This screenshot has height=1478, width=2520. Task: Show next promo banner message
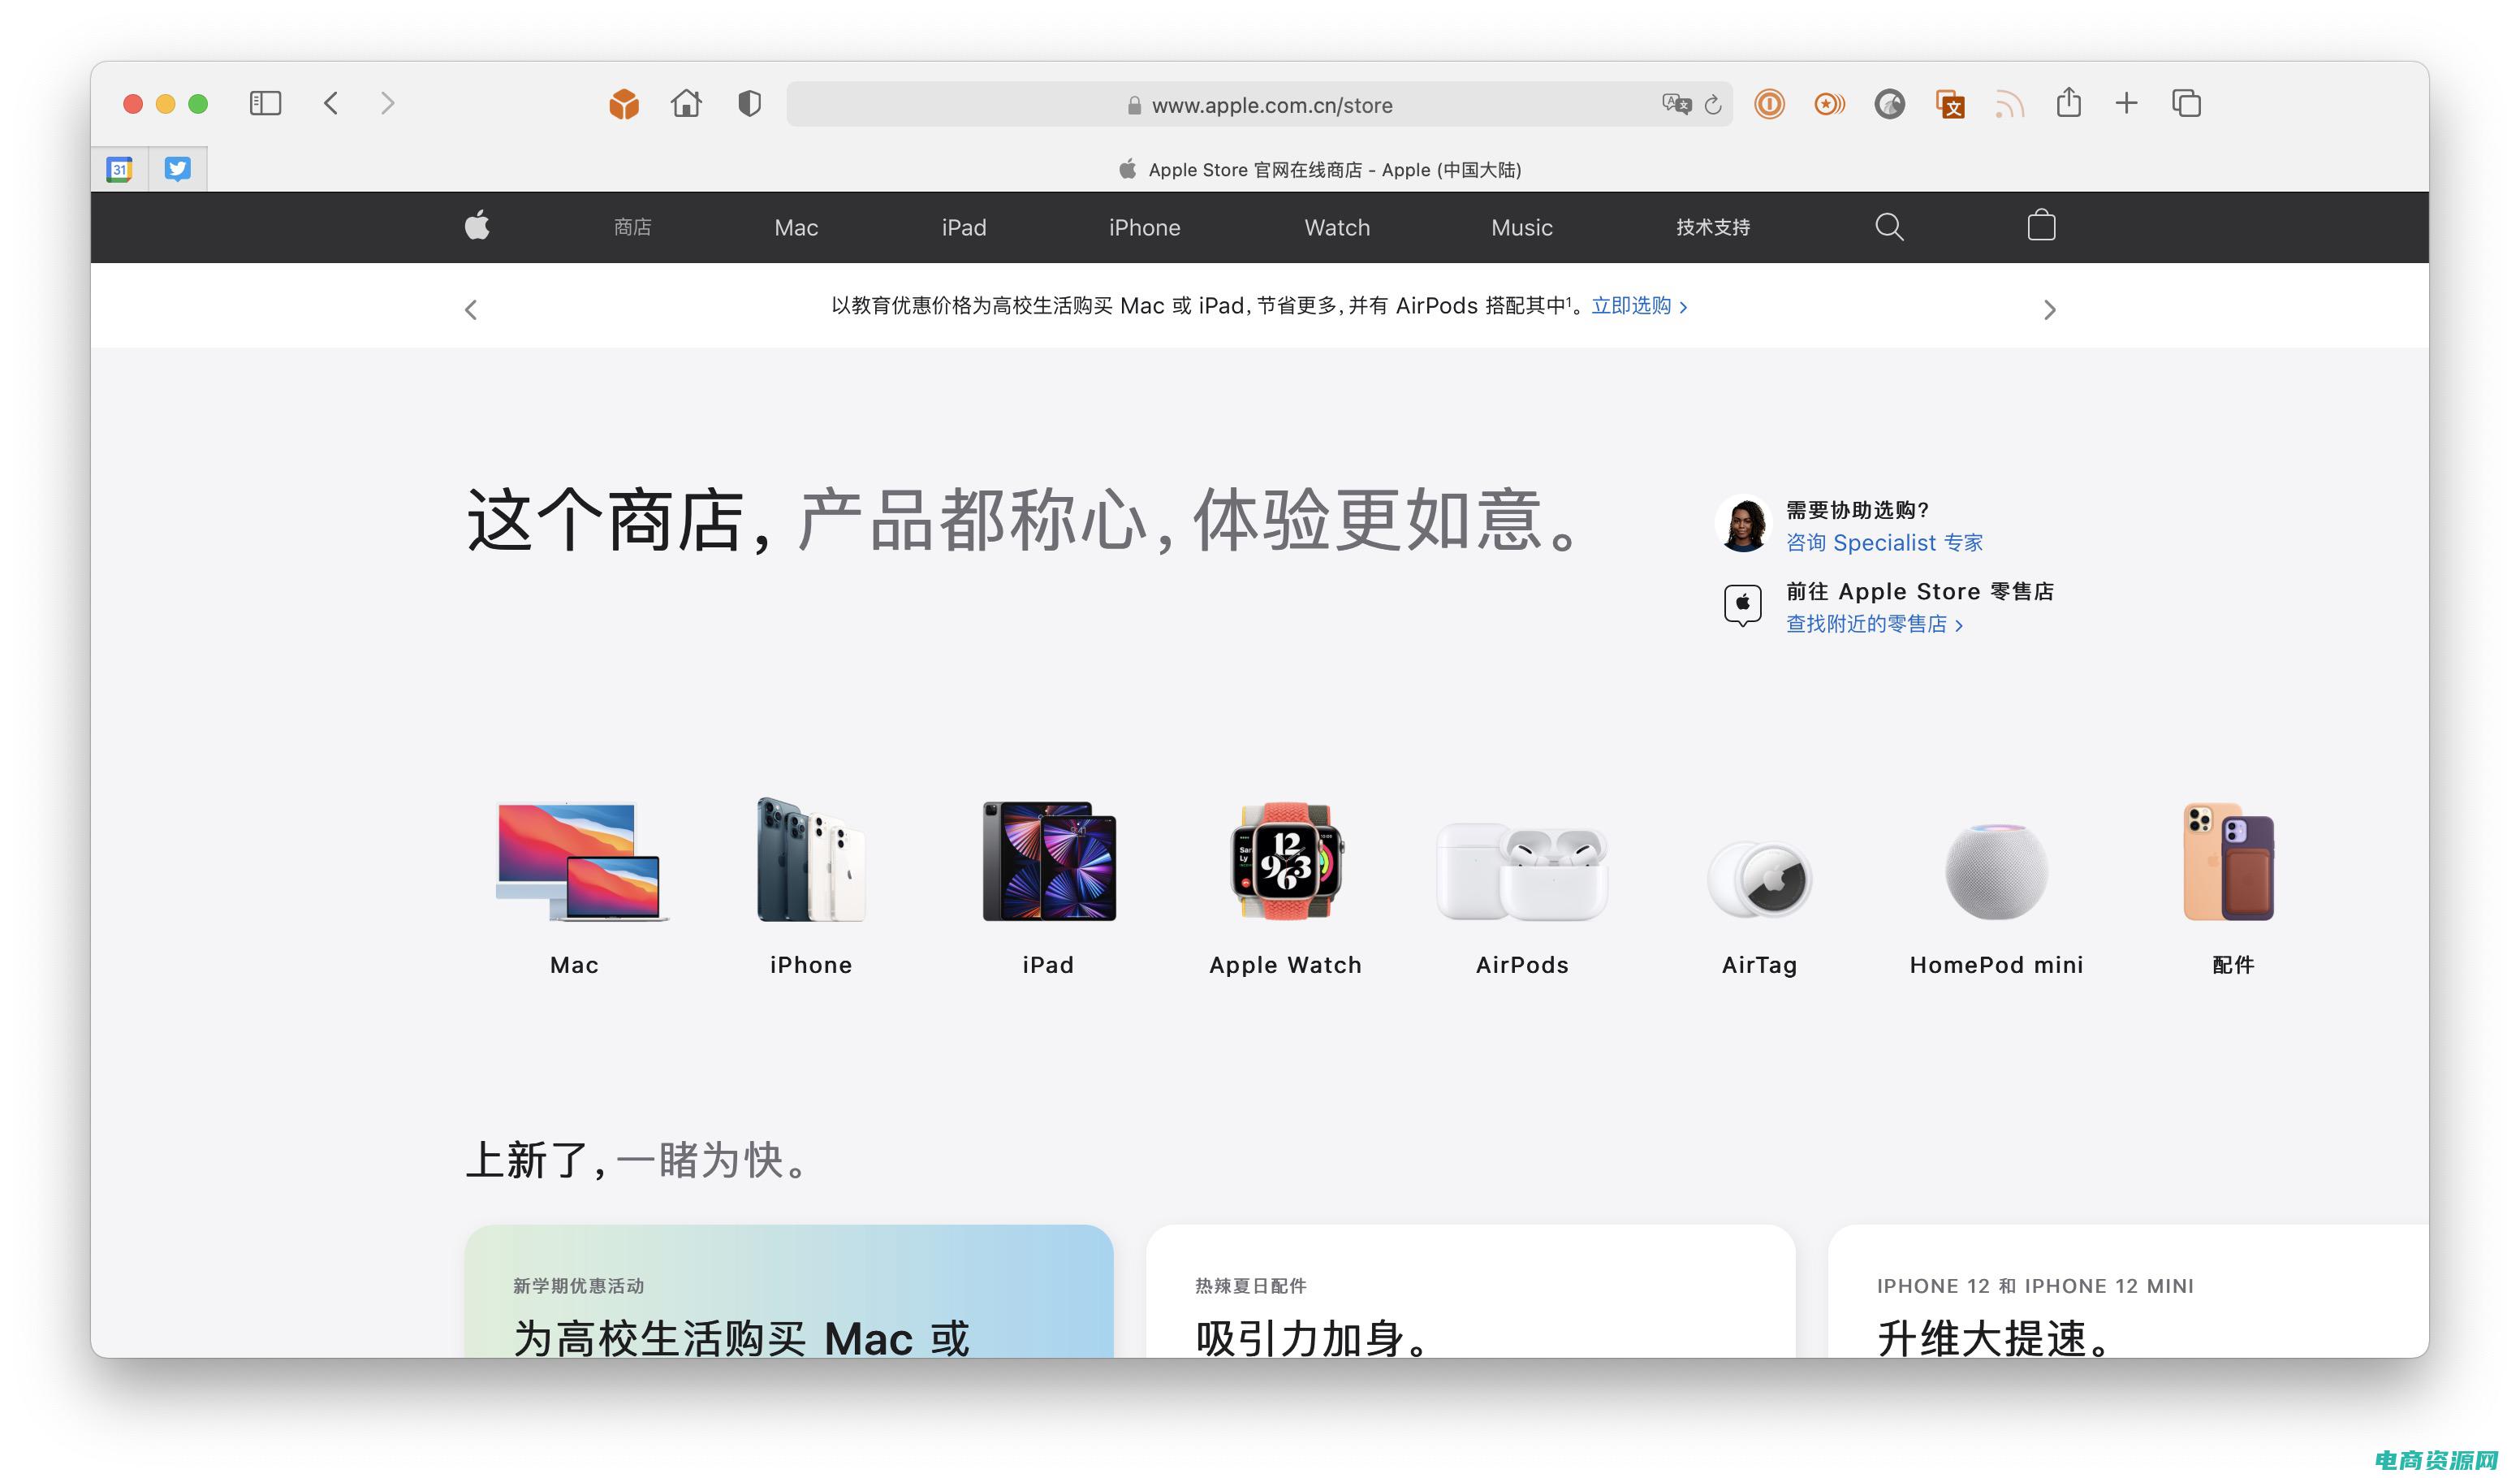tap(2049, 310)
